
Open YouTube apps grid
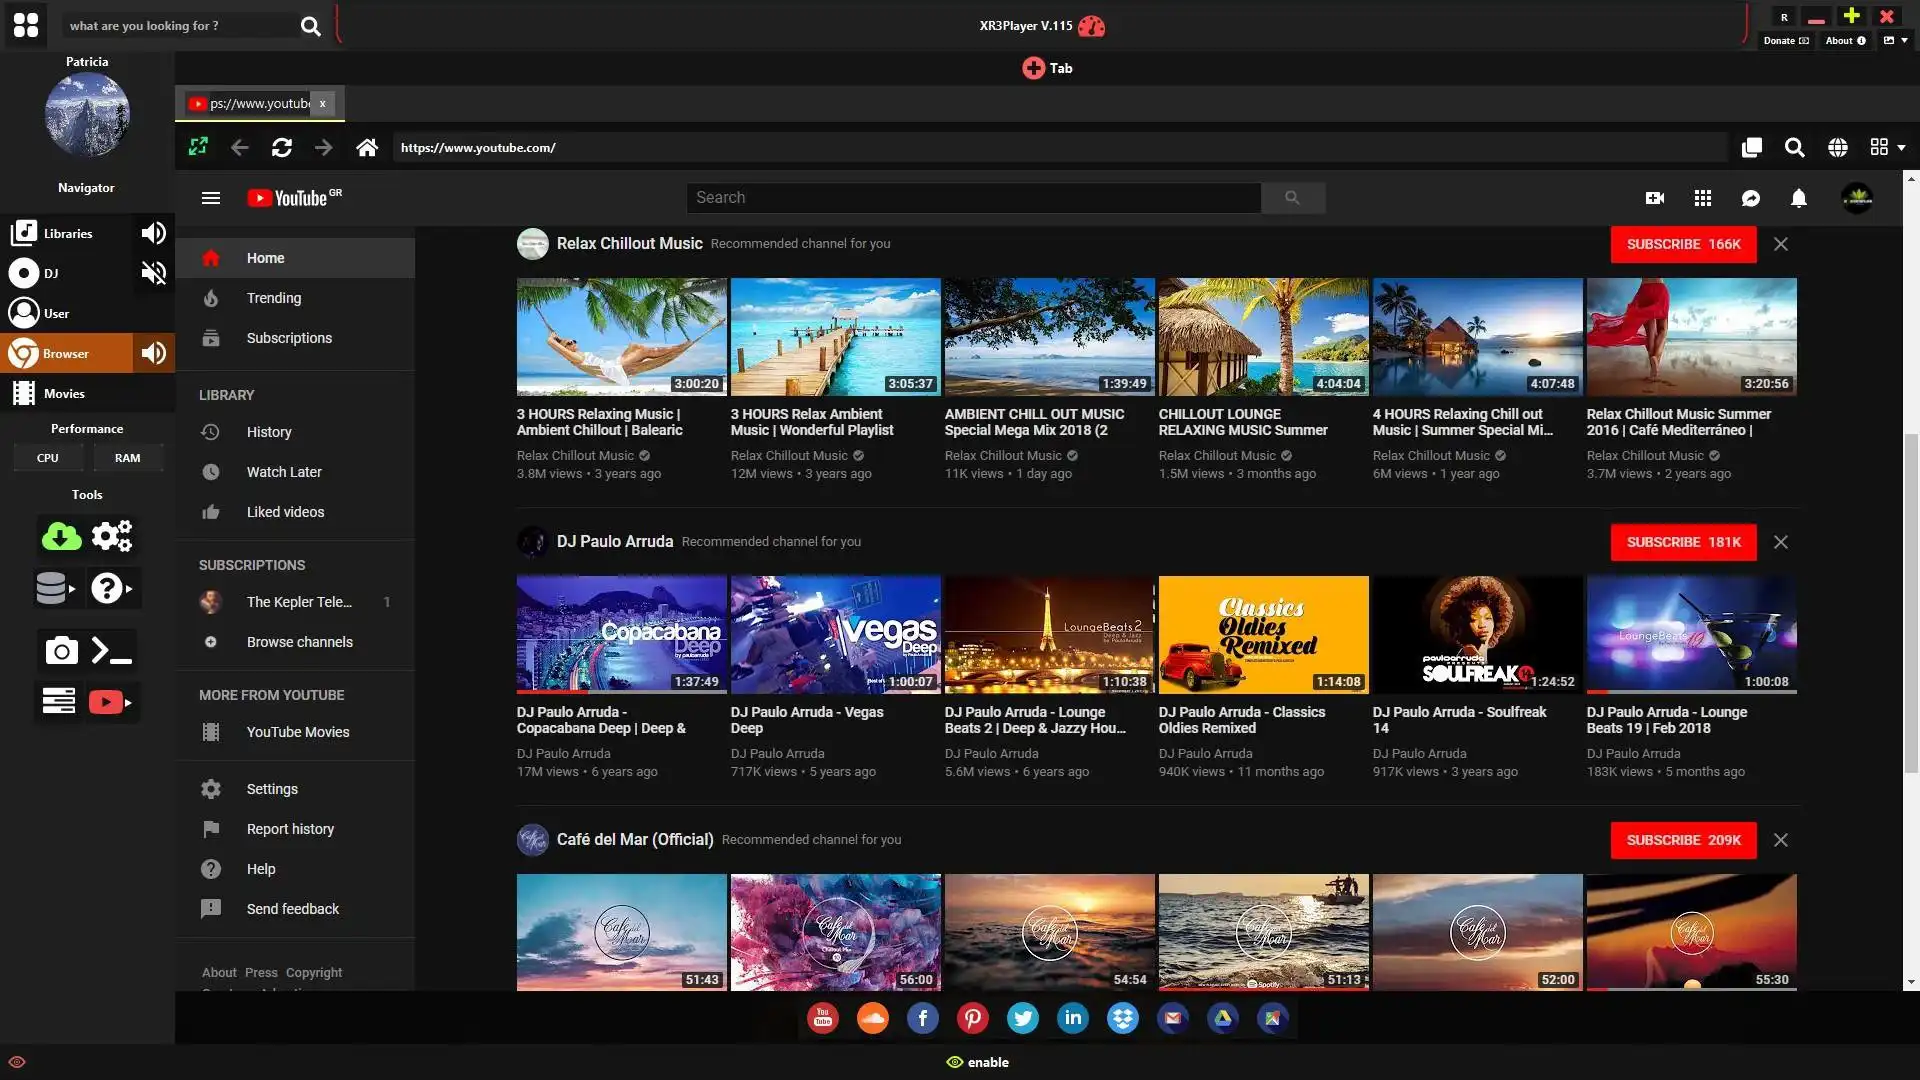(x=1703, y=198)
